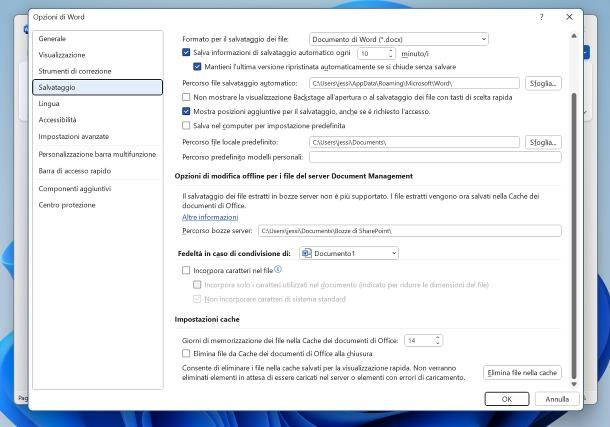Click the Percorso bozze server field
610x427 pixels.
tap(410, 231)
